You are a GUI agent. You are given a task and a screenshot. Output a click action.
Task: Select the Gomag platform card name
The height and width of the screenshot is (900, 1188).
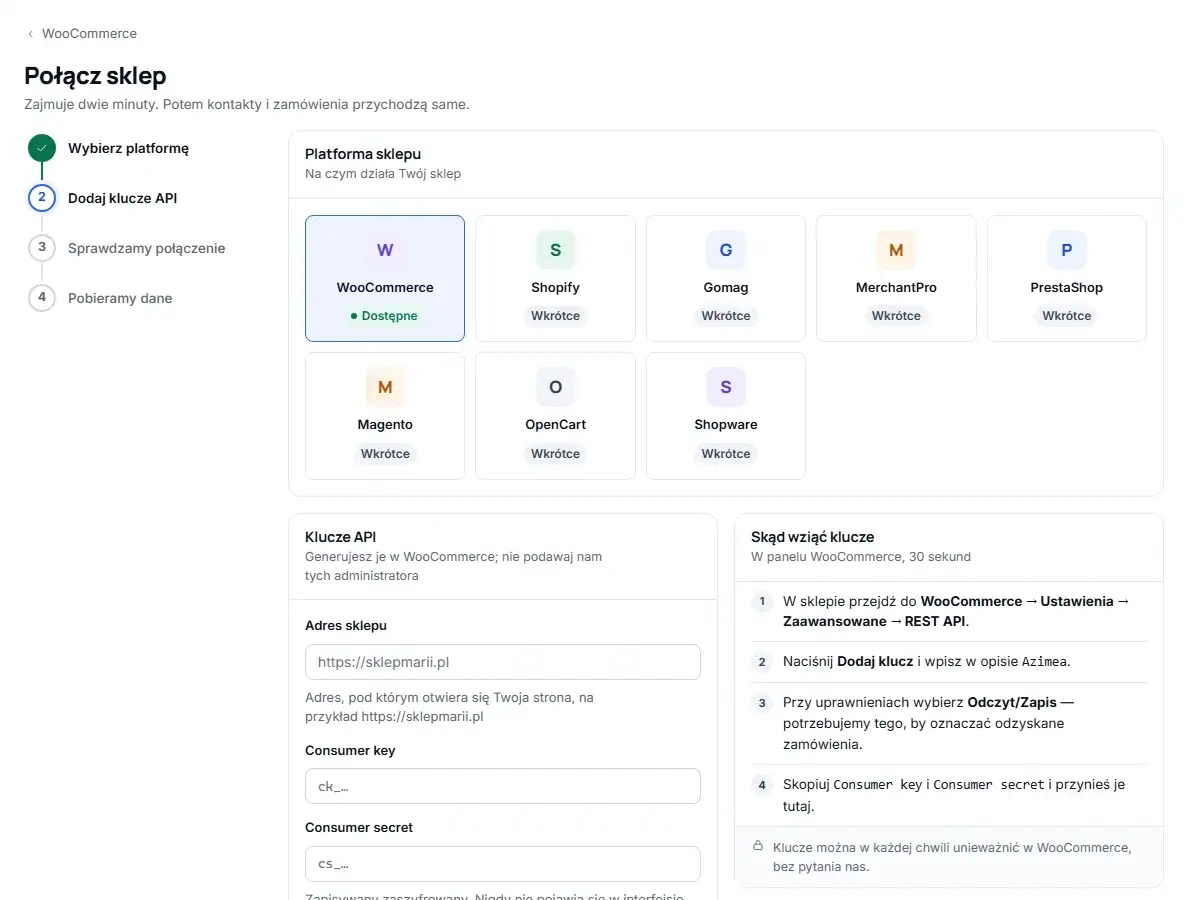point(726,288)
